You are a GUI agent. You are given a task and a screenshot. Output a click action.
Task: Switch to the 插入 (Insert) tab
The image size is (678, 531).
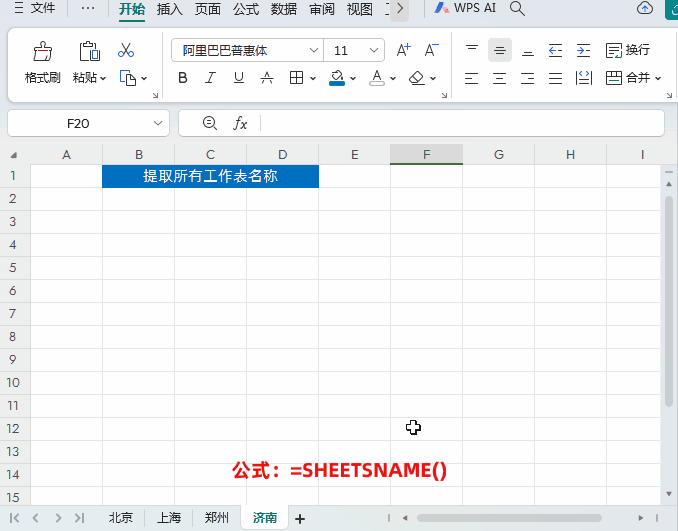click(169, 9)
